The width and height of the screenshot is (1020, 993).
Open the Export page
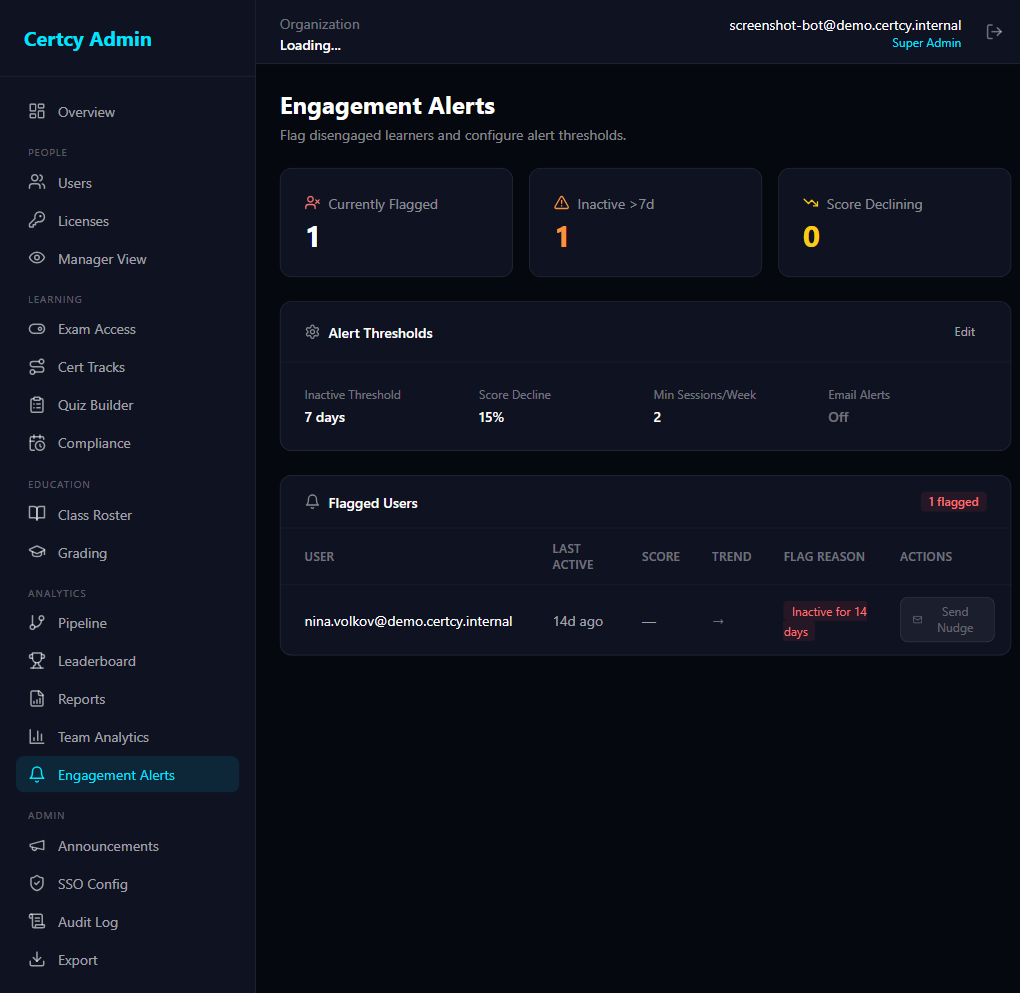pyautogui.click(x=128, y=960)
